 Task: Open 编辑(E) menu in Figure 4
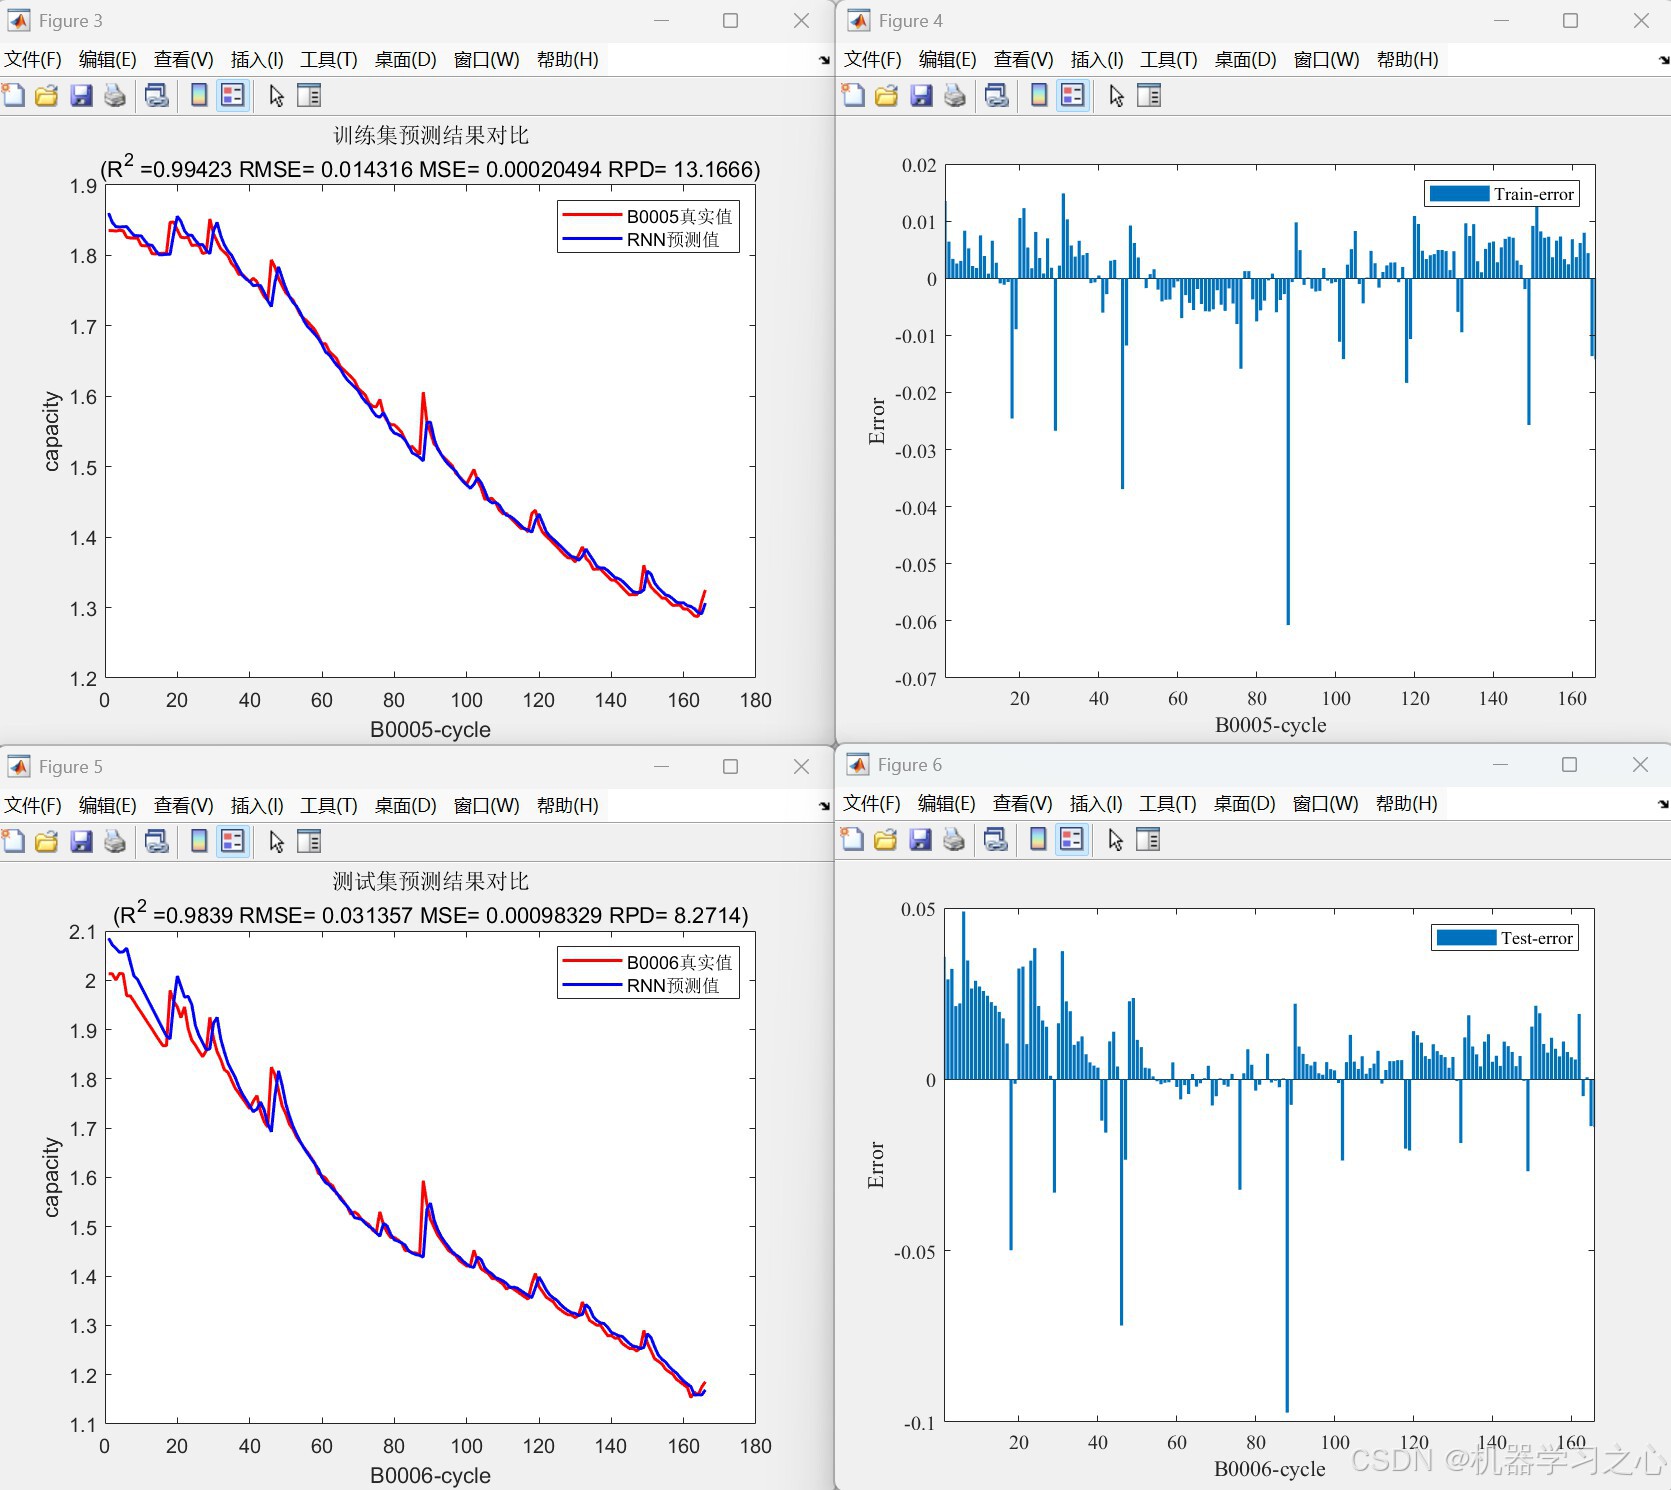coord(947,59)
